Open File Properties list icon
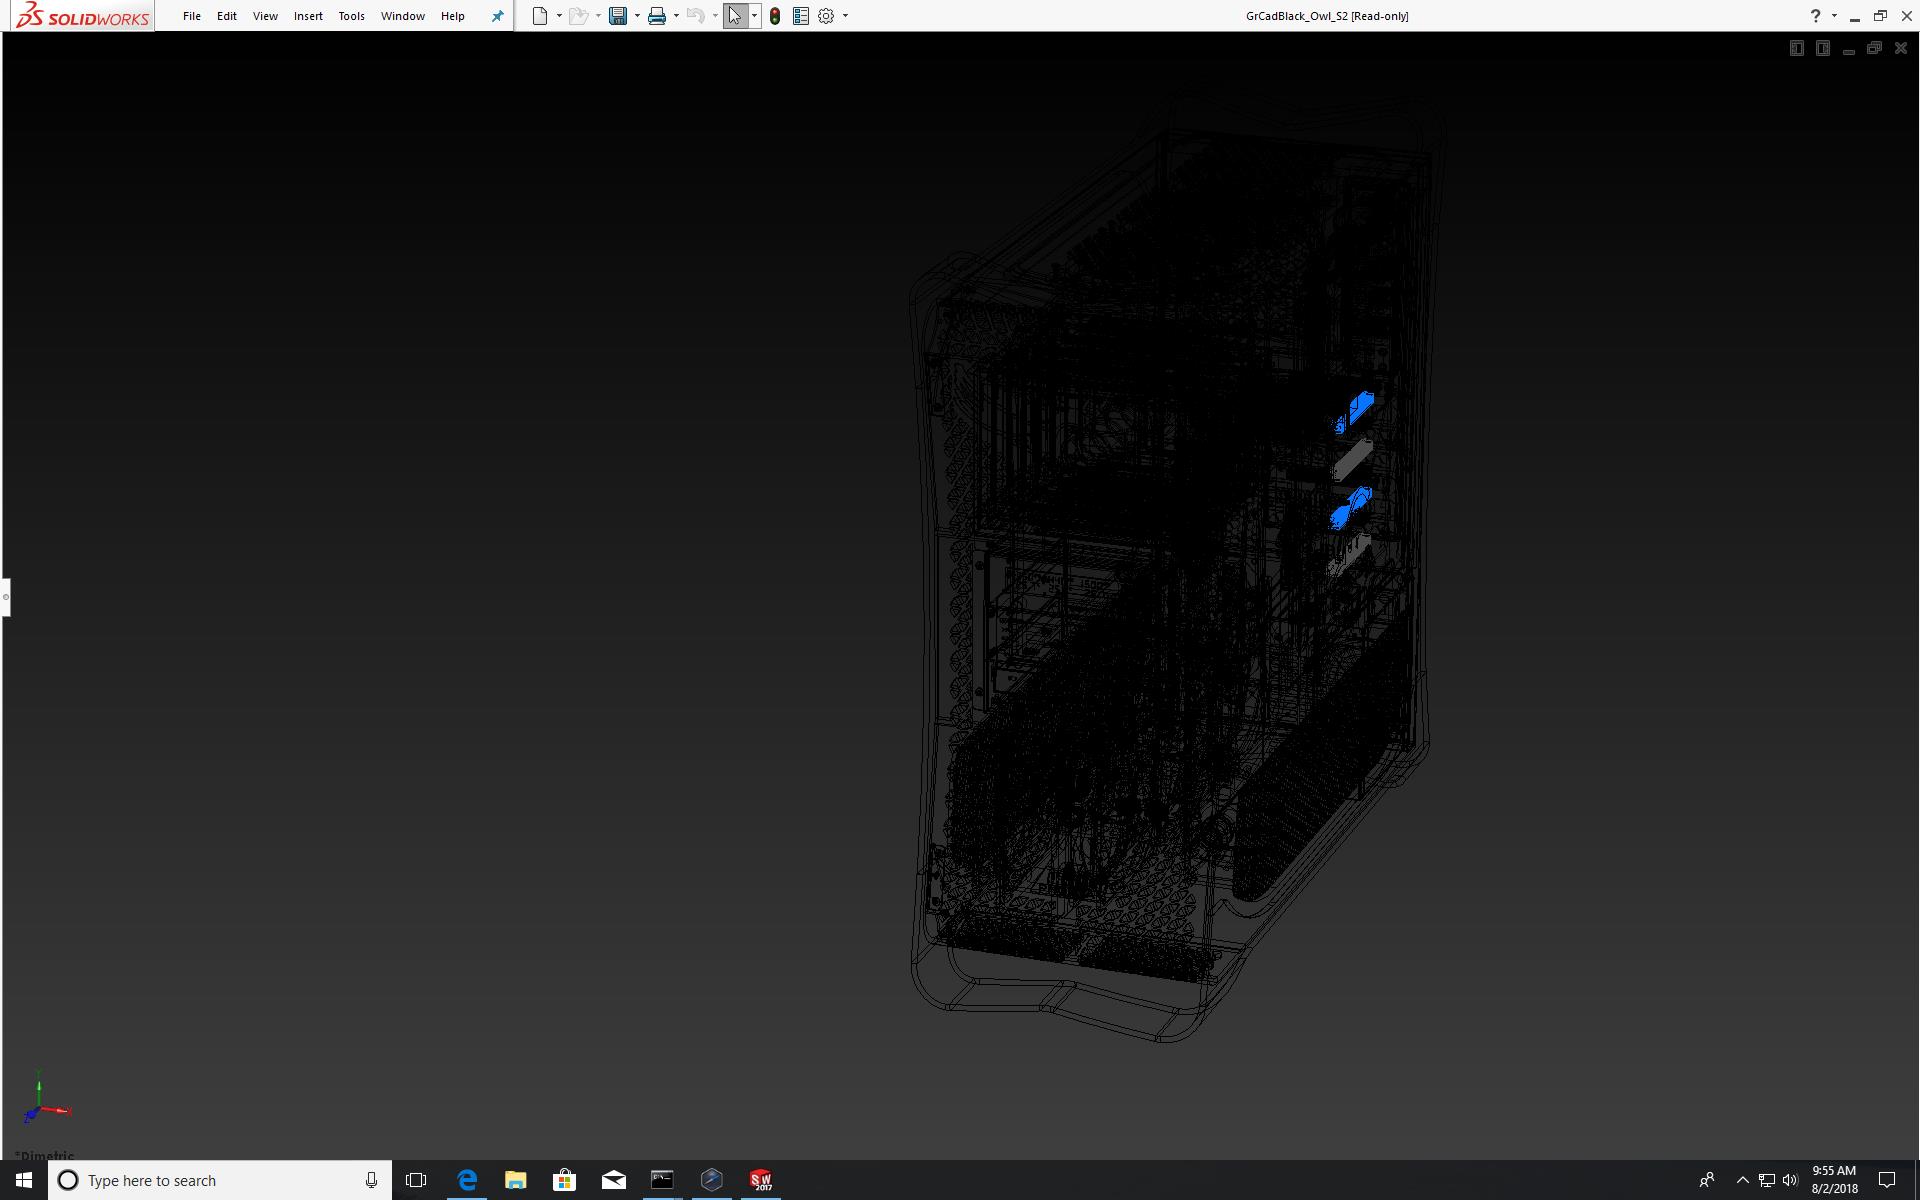This screenshot has height=1200, width=1920. [801, 16]
